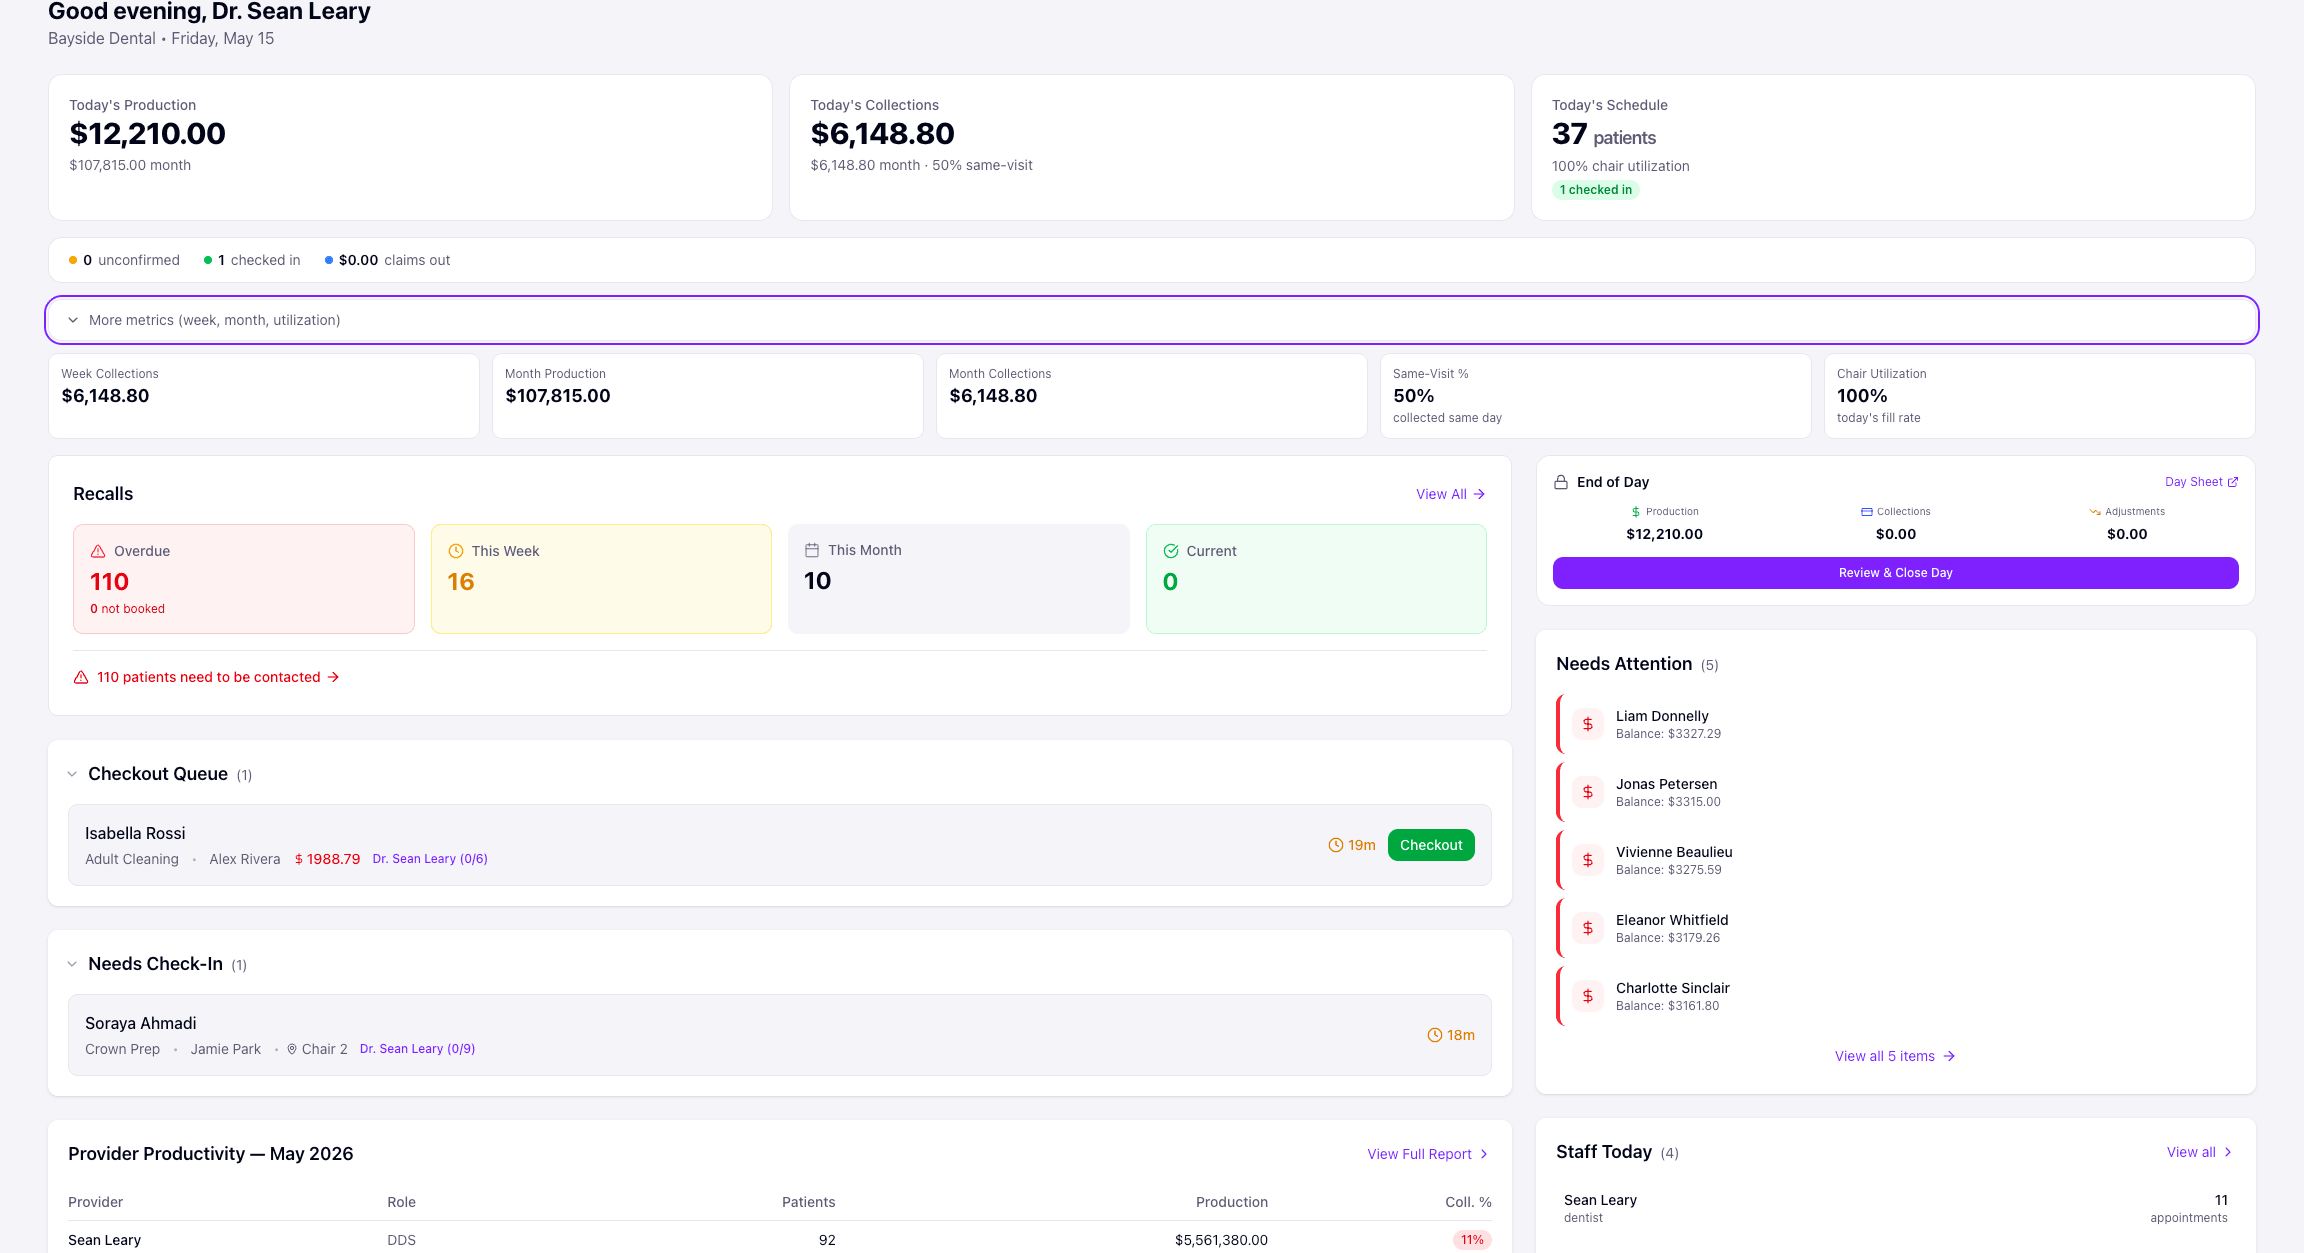Open View All recalls link
This screenshot has height=1253, width=2304.
click(x=1450, y=494)
